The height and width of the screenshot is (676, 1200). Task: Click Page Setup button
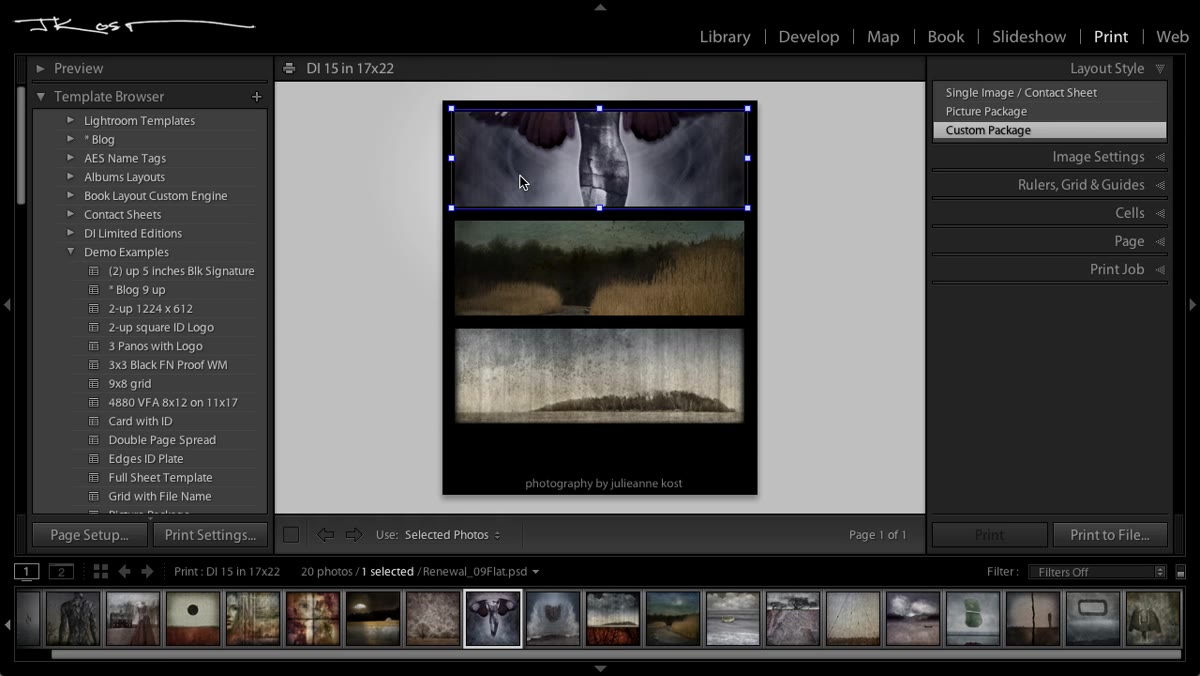(90, 535)
